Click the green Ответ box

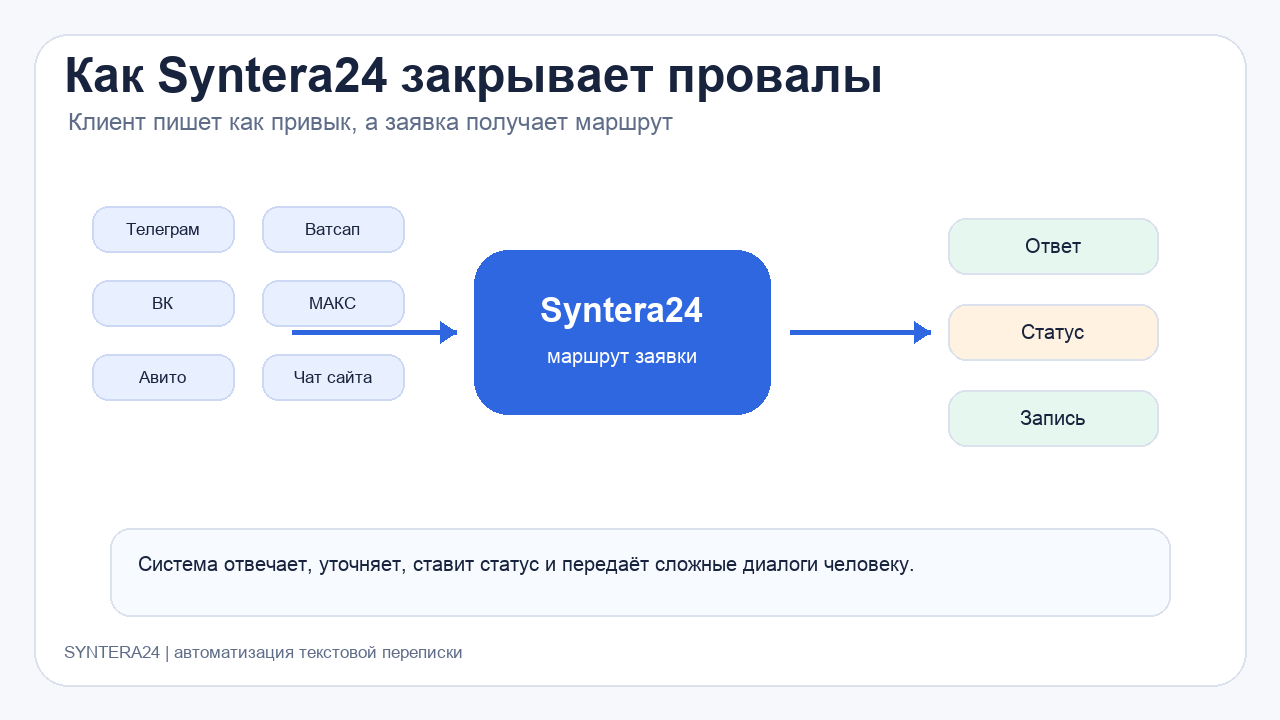[1053, 246]
